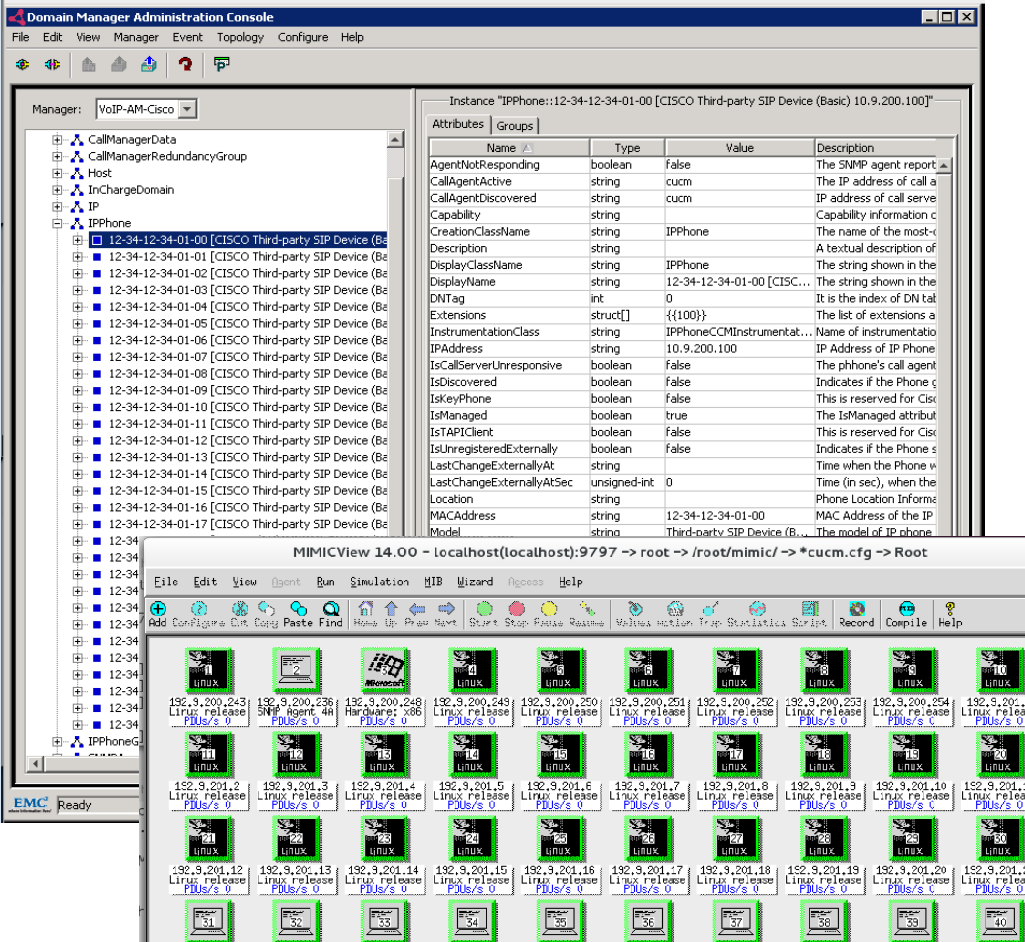Click the Topology Browser icon in Domain Manager
Screen dimensions: 1025x942
pos(220,65)
